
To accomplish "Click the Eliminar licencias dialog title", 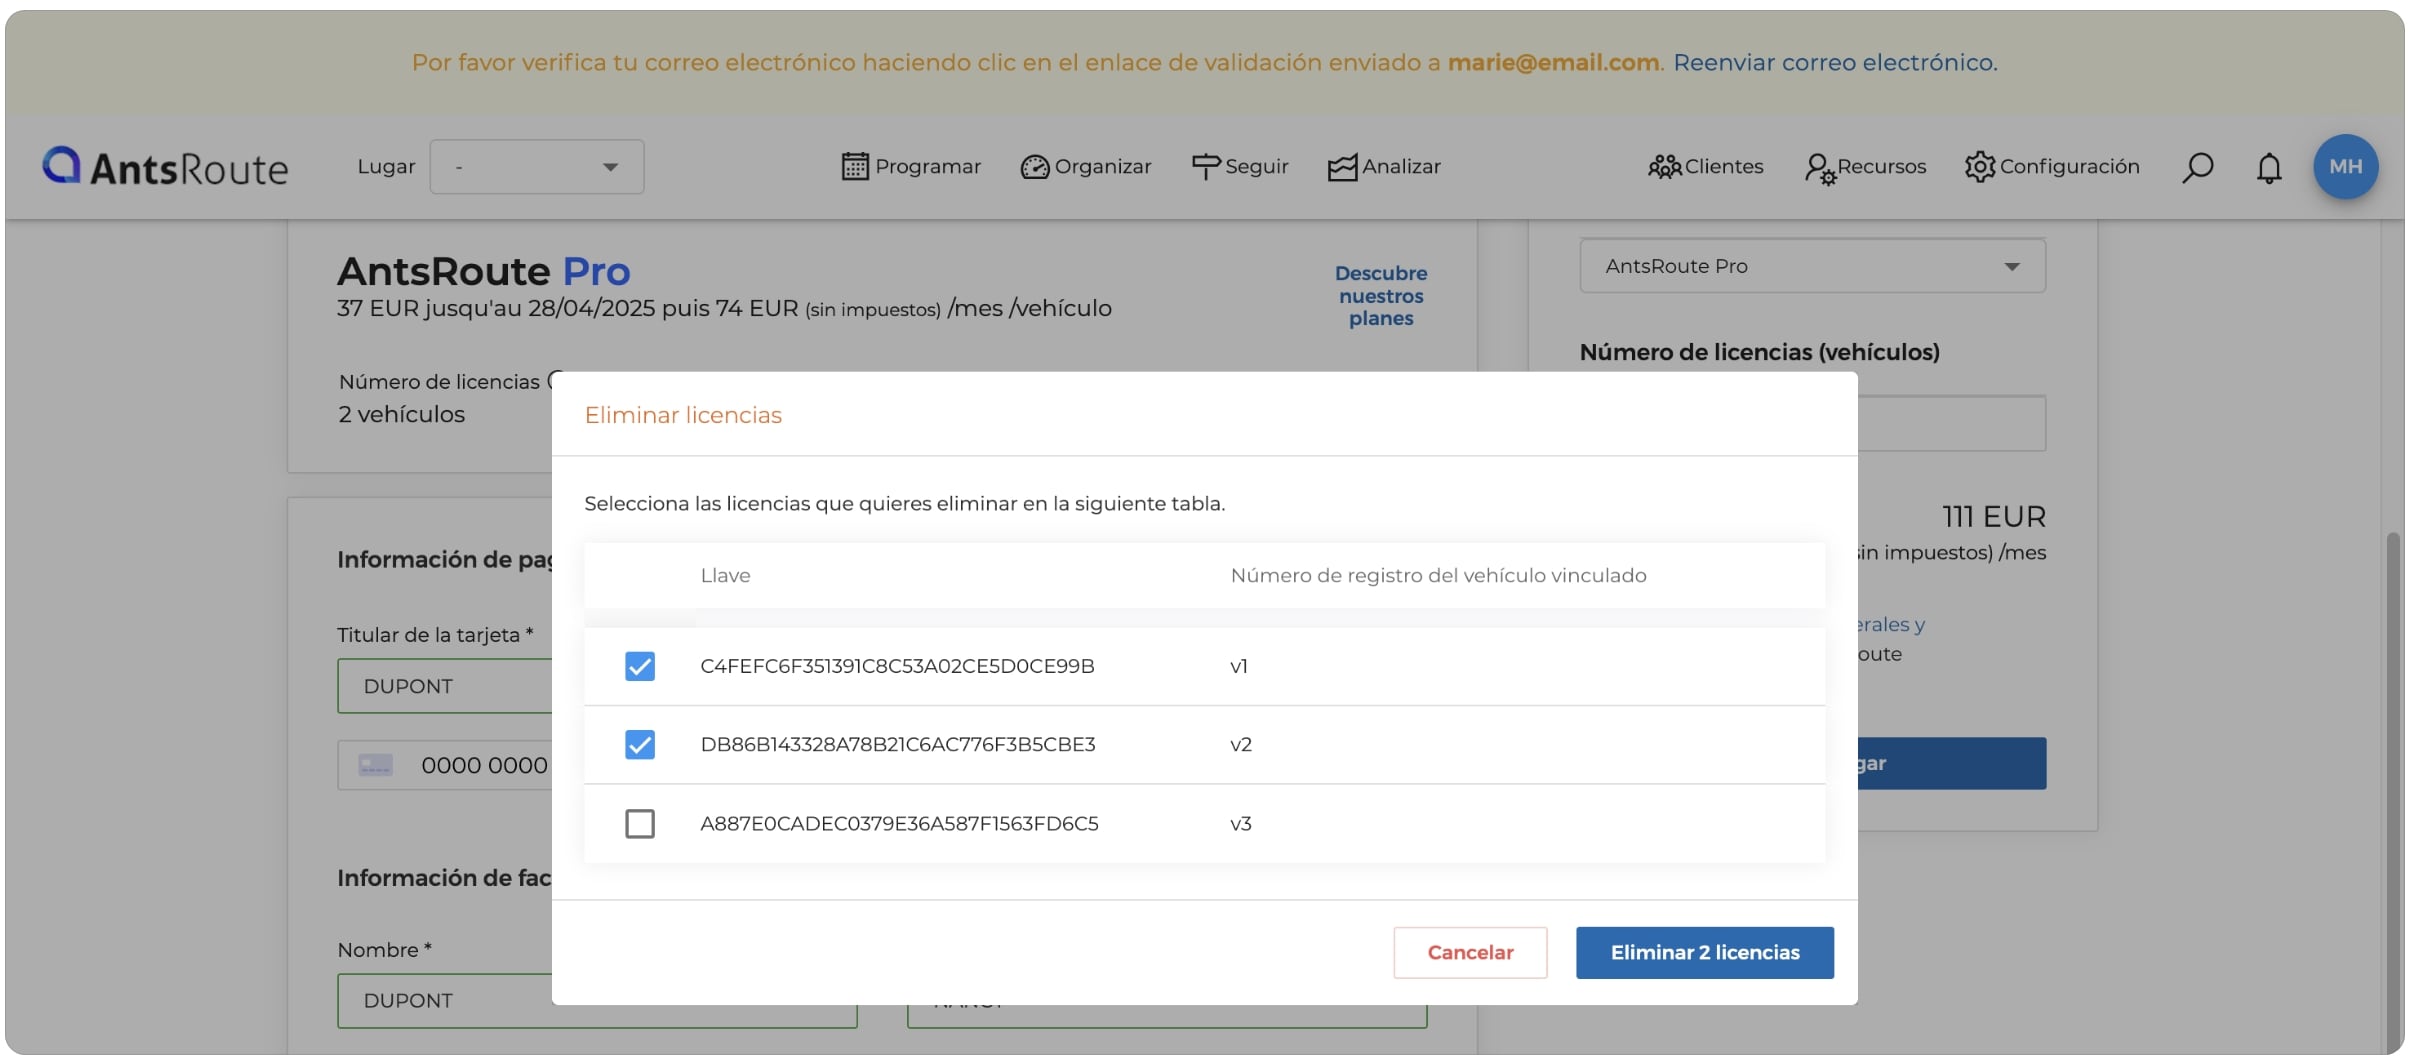I will click(x=683, y=415).
